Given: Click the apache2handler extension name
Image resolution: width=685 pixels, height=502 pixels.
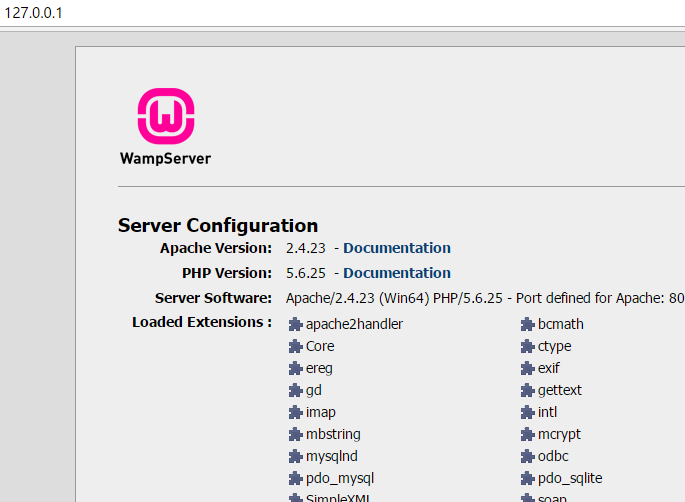Looking at the screenshot, I should pos(354,324).
